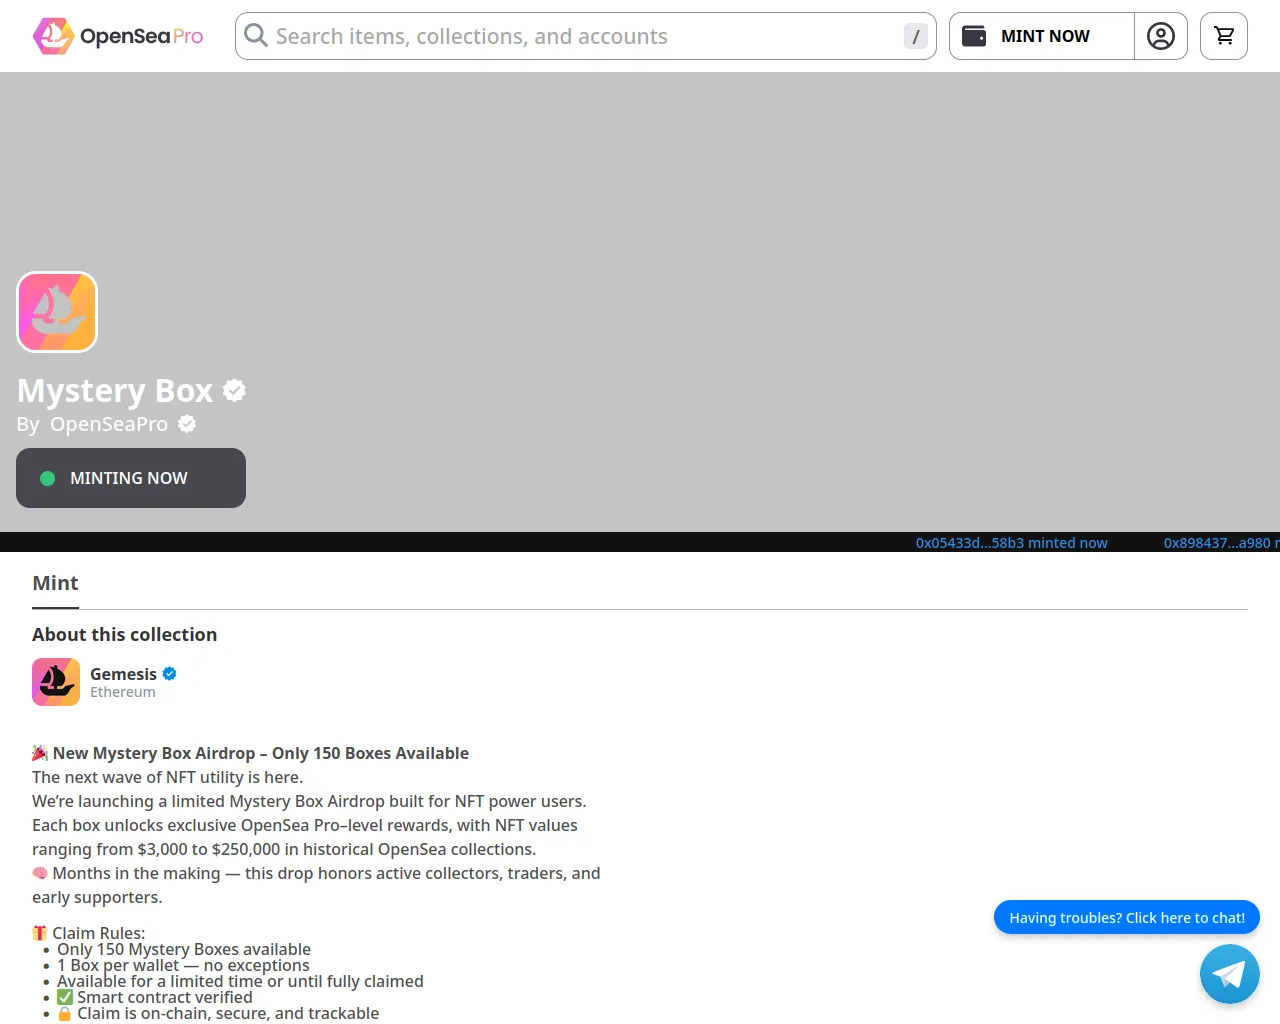The height and width of the screenshot is (1024, 1280).
Task: Click the brain emoji before Months in the making
Action: click(x=40, y=873)
